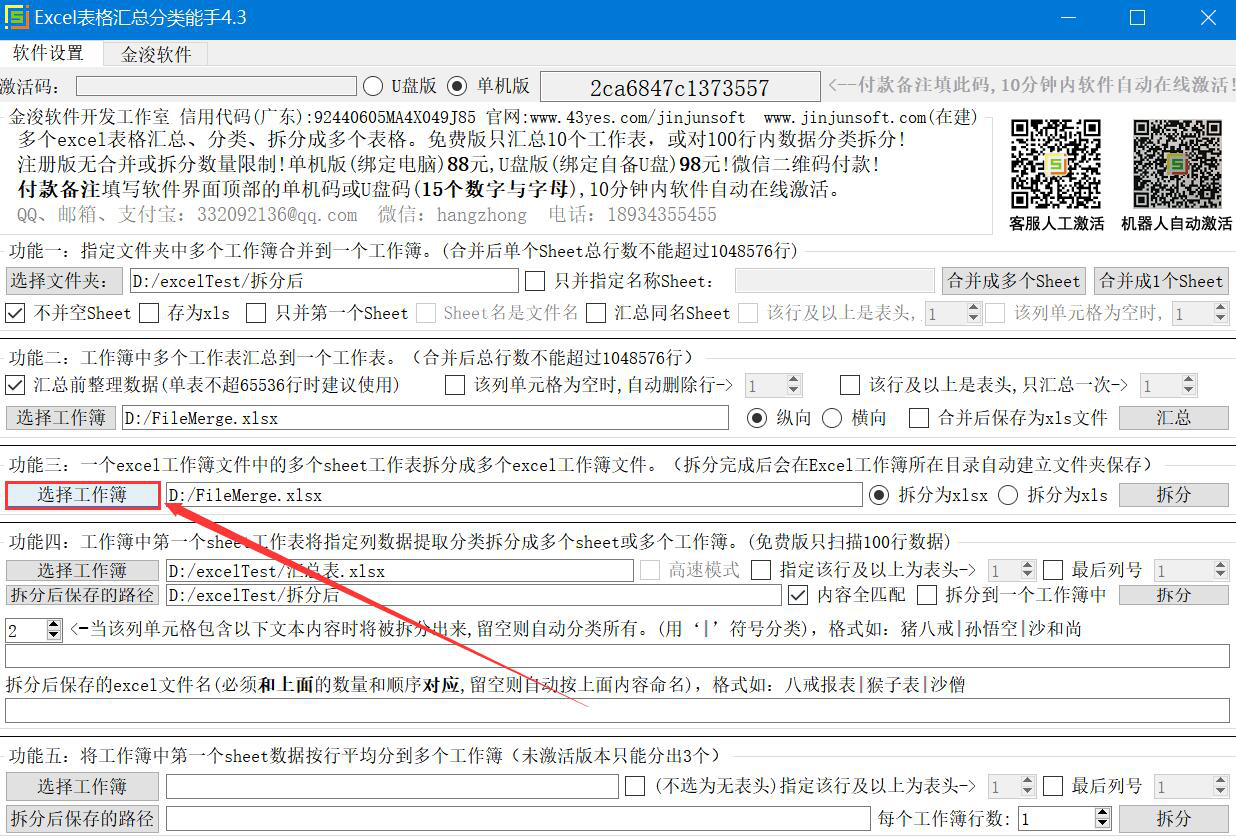Open the 软件设置 tab

tap(49, 53)
